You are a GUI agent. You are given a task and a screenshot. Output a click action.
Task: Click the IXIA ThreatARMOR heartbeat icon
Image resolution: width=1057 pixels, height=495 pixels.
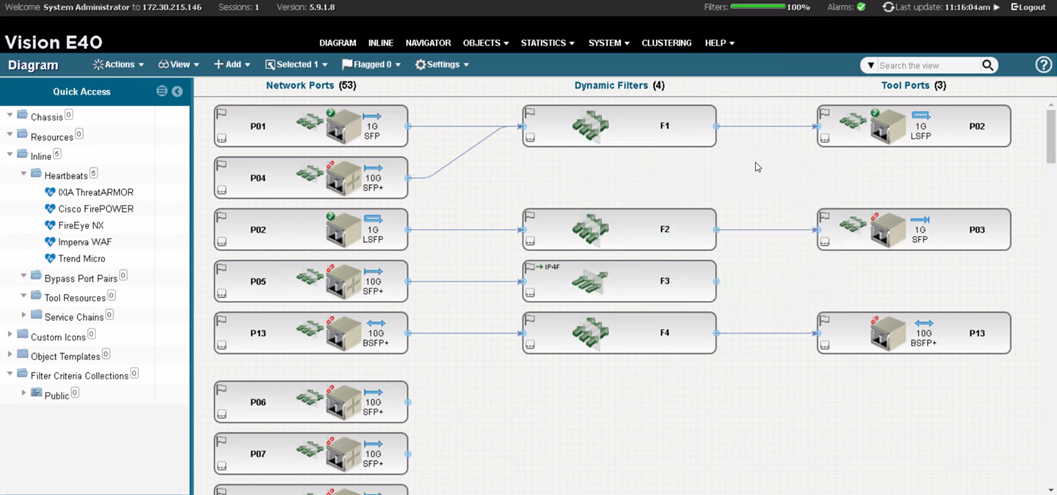point(50,192)
